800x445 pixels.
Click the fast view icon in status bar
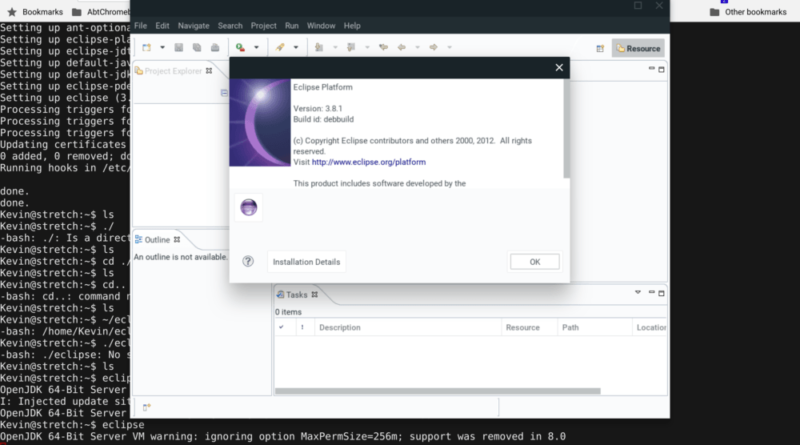[x=146, y=407]
